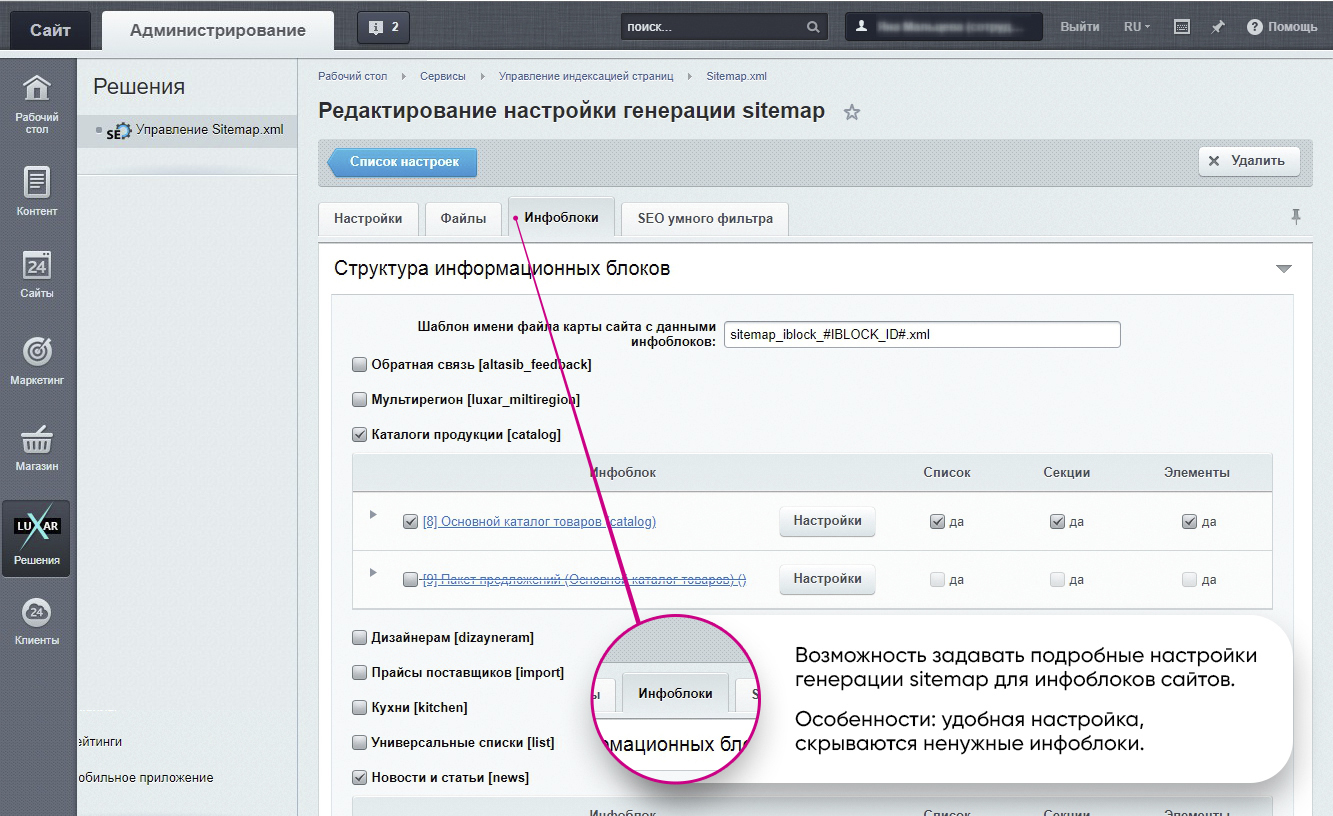The width and height of the screenshot is (1333, 816).
Task: Switch to the Файлы tab
Action: (x=463, y=218)
